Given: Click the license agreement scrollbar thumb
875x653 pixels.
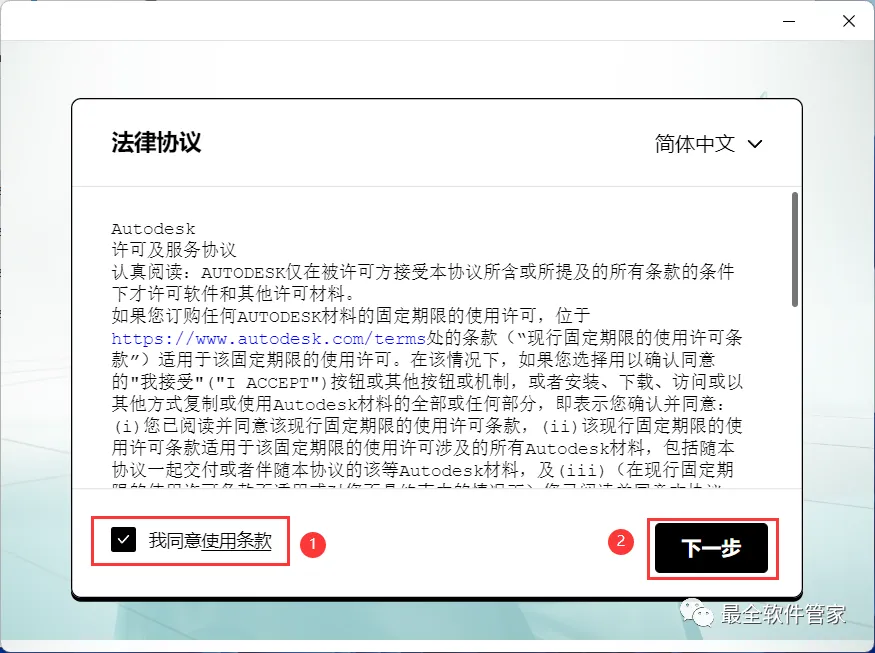Looking at the screenshot, I should [795, 249].
